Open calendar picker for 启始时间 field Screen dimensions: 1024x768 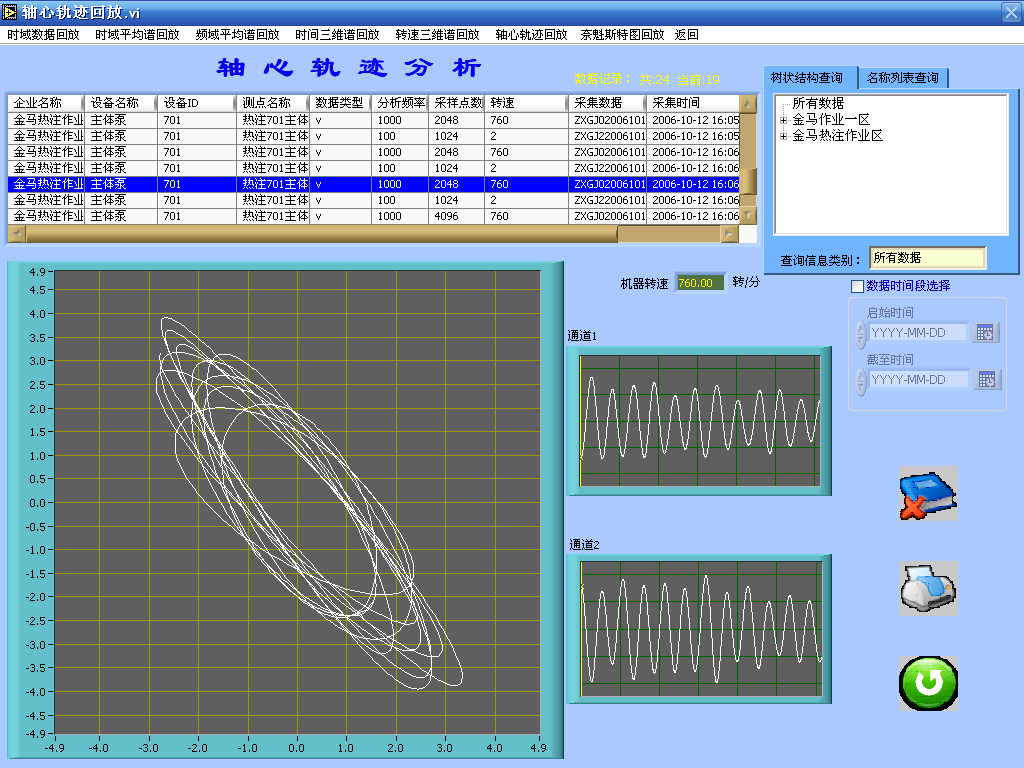[x=986, y=332]
